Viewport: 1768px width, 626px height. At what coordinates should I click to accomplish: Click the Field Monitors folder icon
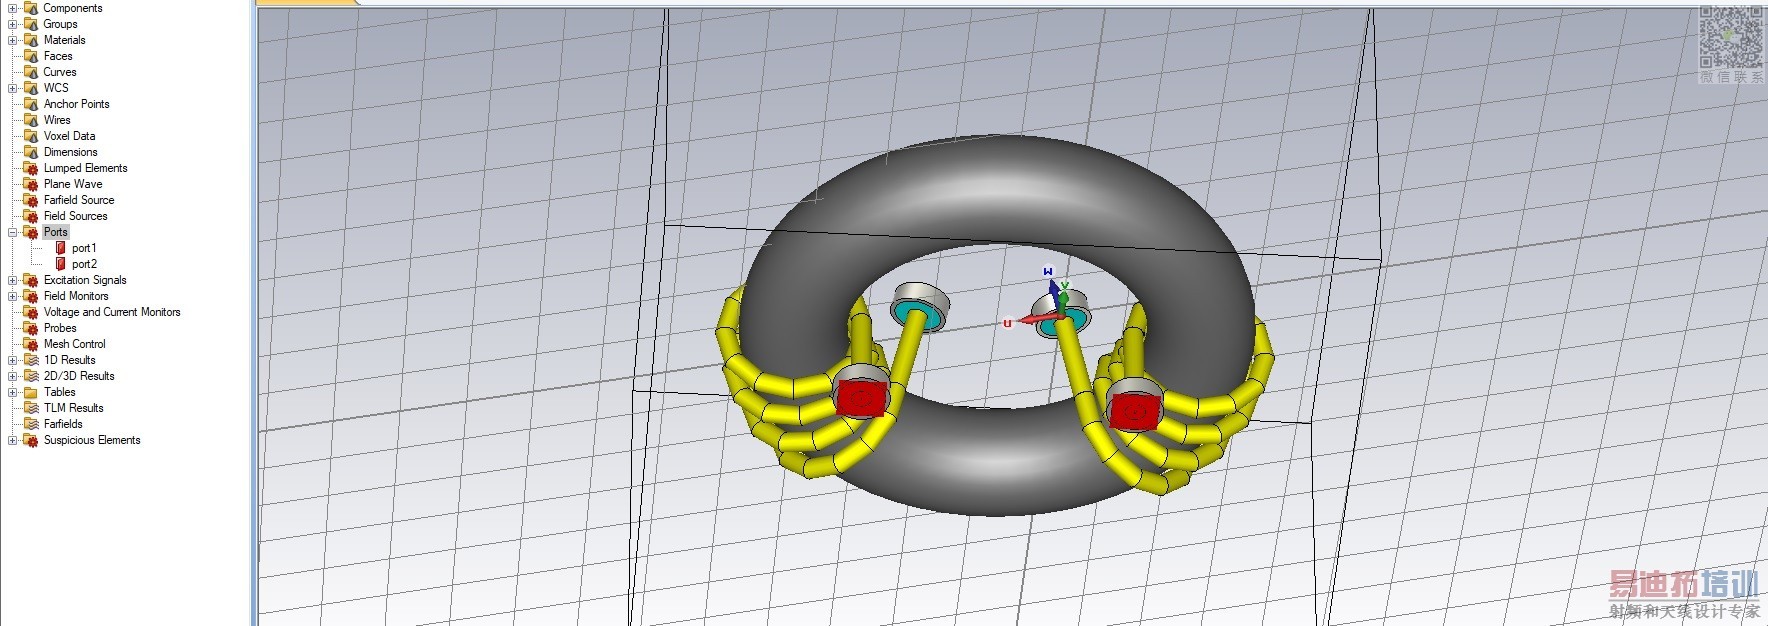[31, 296]
